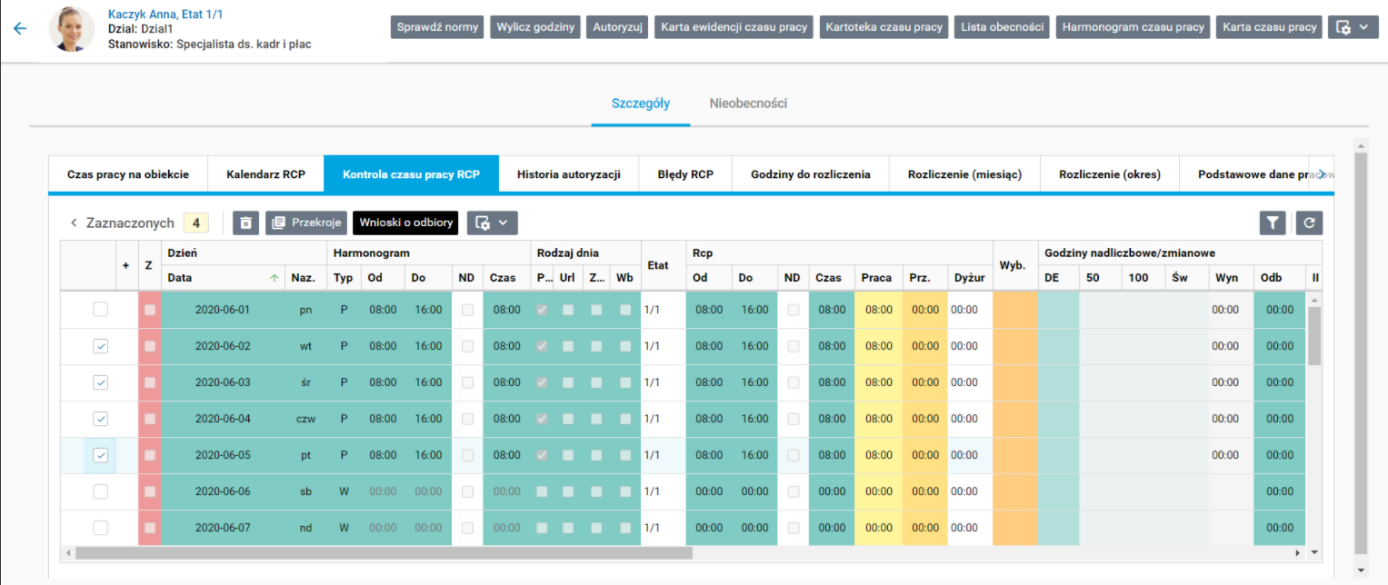Click Sprawdź normy button
Screen dimensions: 1388x585
[x=437, y=27]
